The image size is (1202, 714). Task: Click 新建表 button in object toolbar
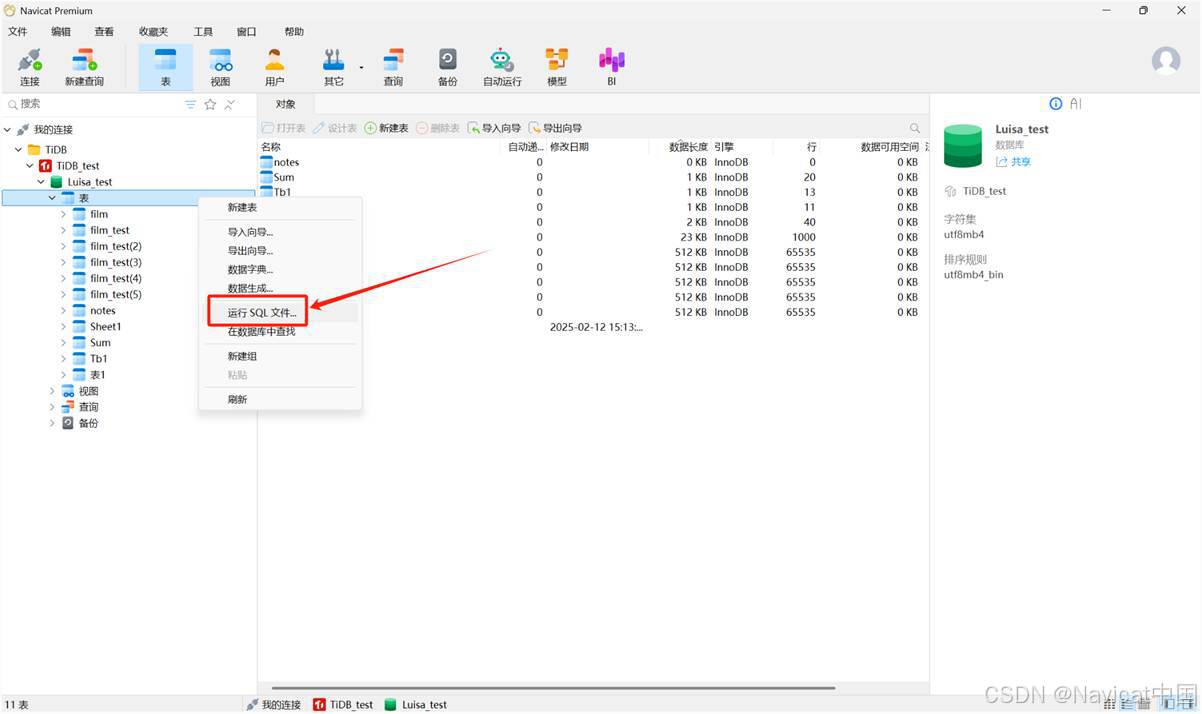tap(386, 128)
